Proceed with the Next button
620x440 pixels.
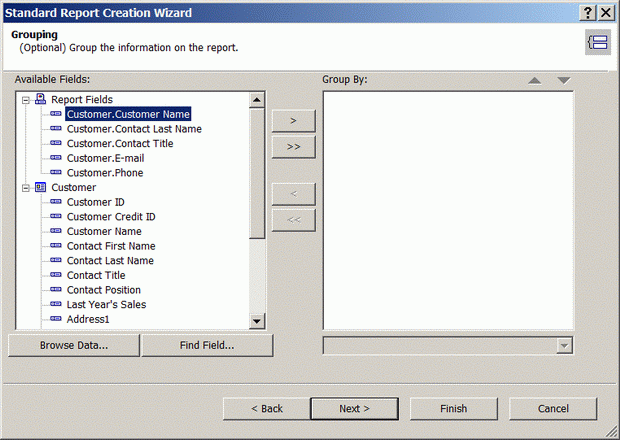coord(354,408)
